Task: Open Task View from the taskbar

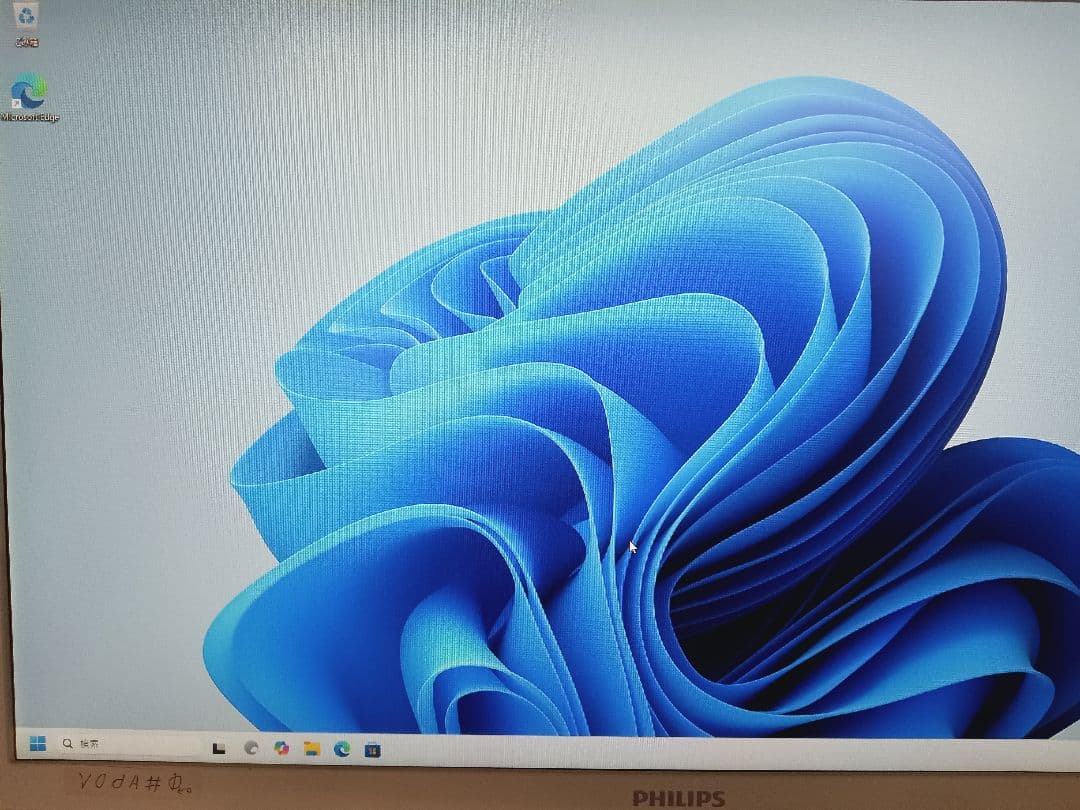Action: tap(219, 748)
